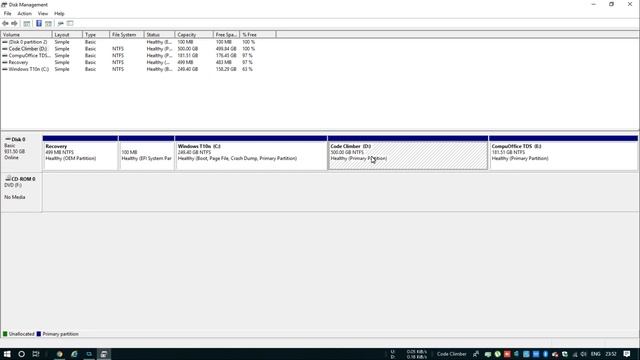This screenshot has width=640, height=360.
Task: Sort by File System column header
Action: pos(127,35)
